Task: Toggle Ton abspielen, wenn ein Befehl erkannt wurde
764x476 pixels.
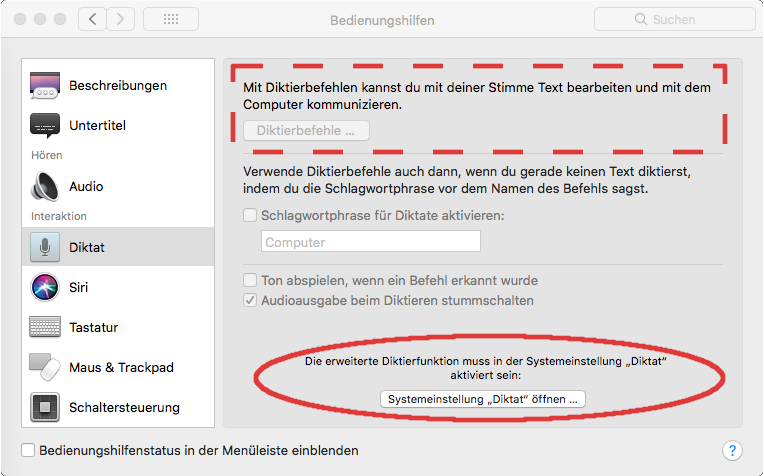Action: click(x=250, y=280)
